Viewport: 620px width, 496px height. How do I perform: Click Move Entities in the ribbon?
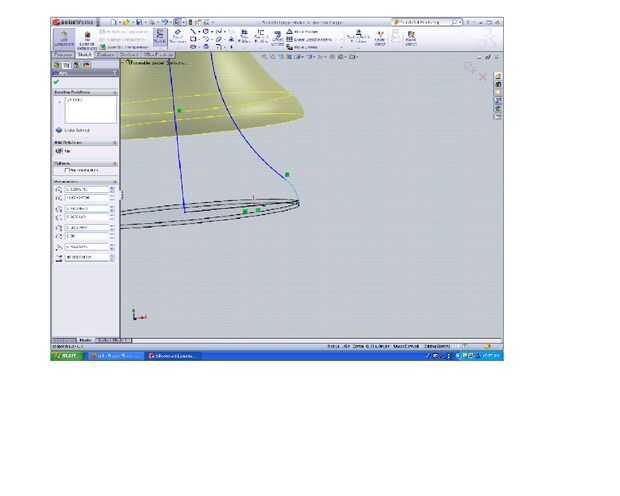tap(302, 47)
